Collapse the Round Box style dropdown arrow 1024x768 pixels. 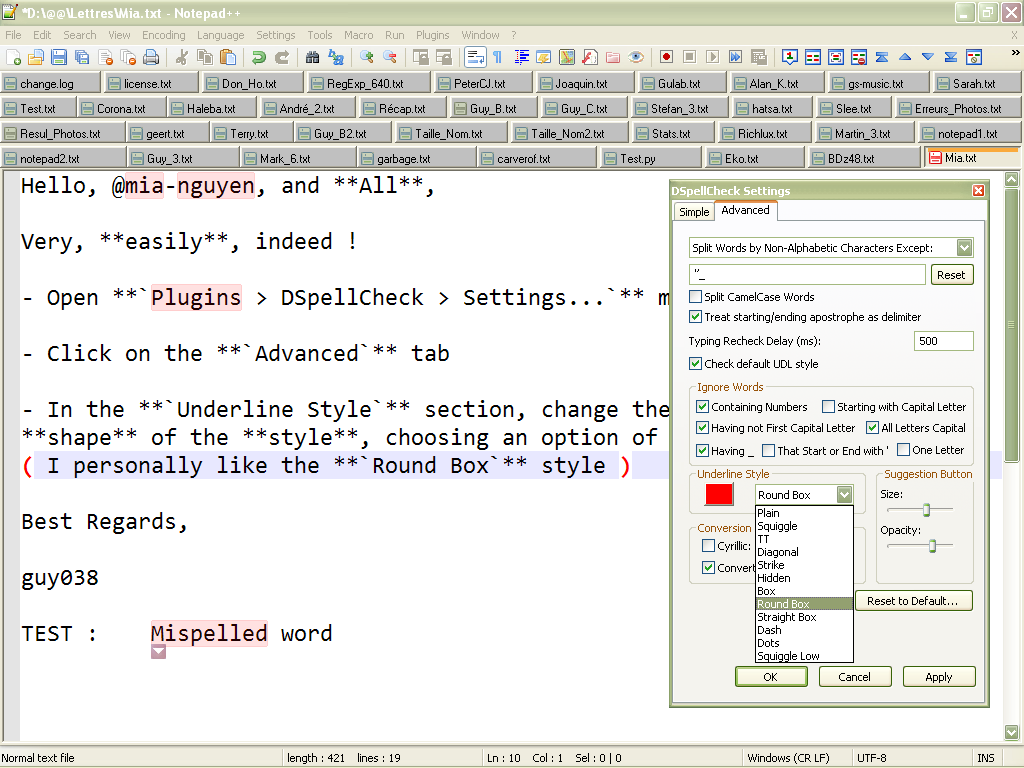tap(844, 495)
